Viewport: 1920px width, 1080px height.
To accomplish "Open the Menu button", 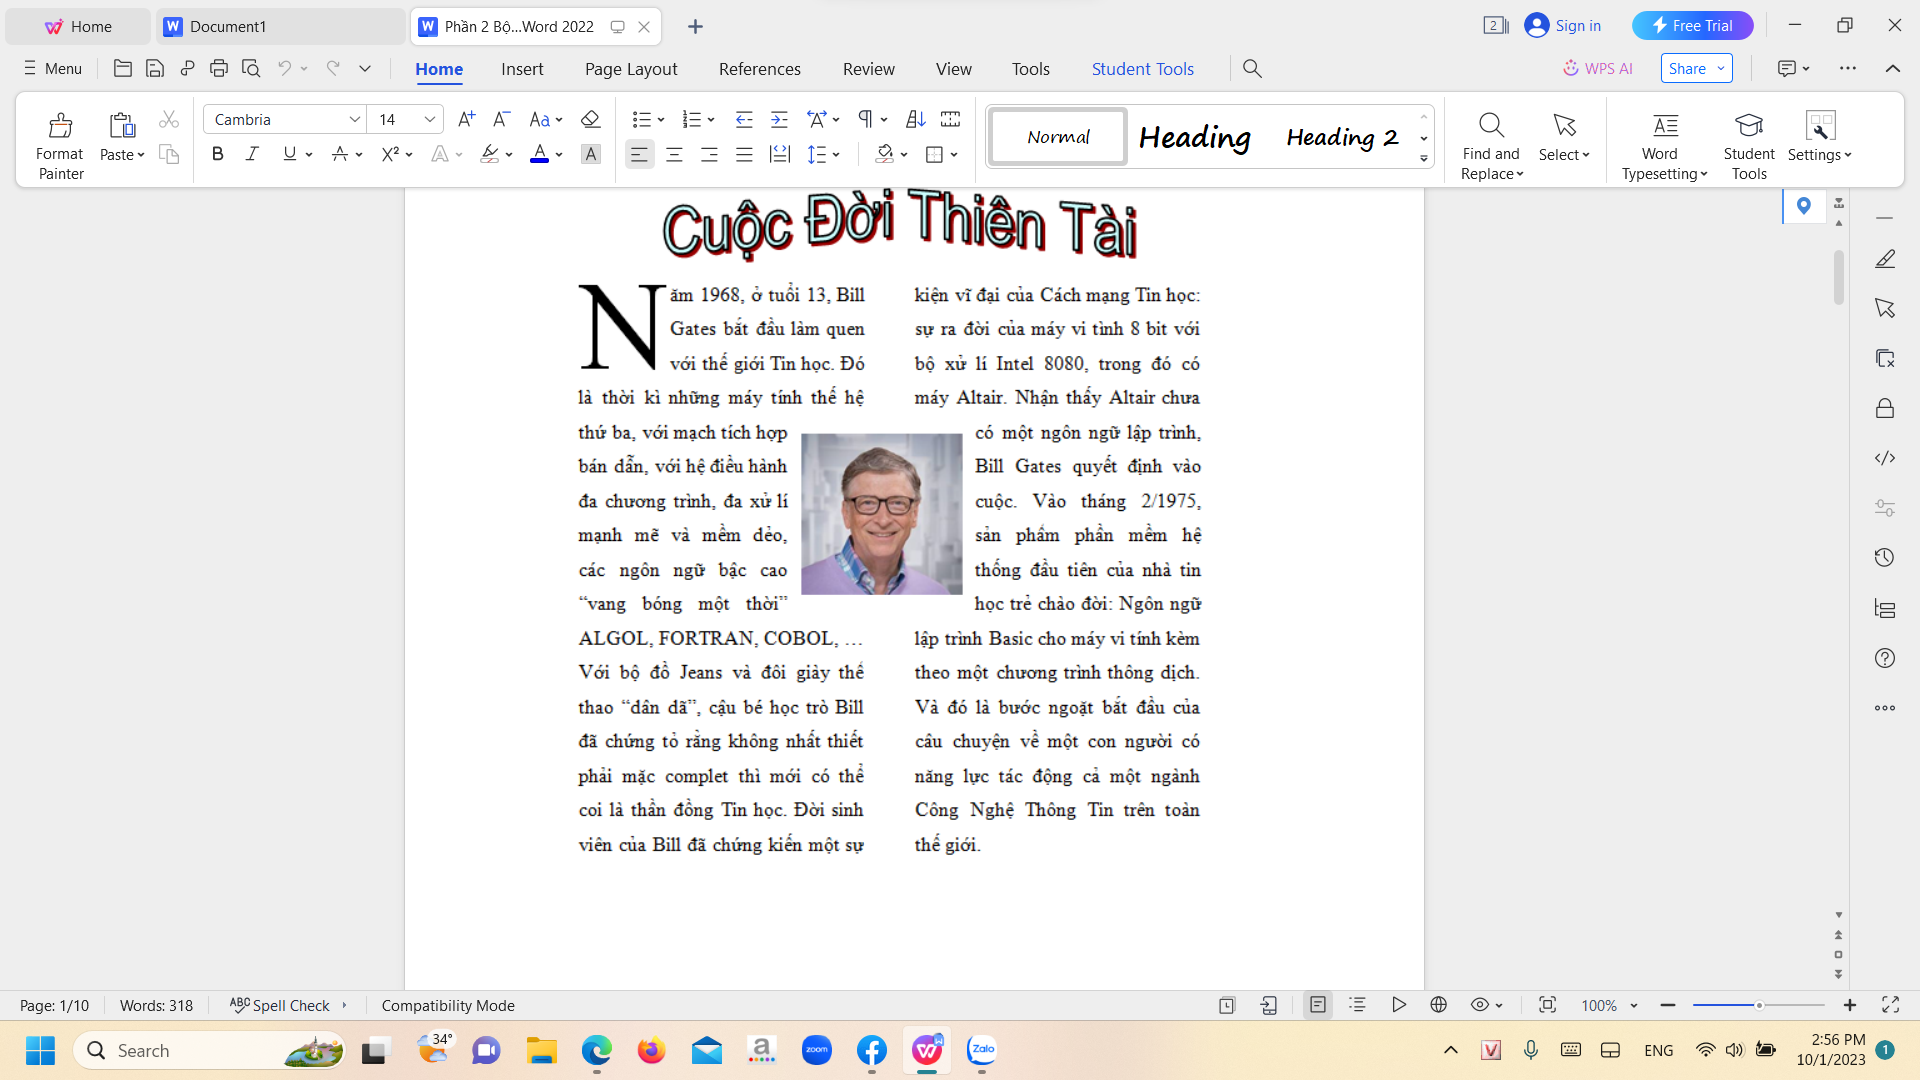I will [x=53, y=68].
